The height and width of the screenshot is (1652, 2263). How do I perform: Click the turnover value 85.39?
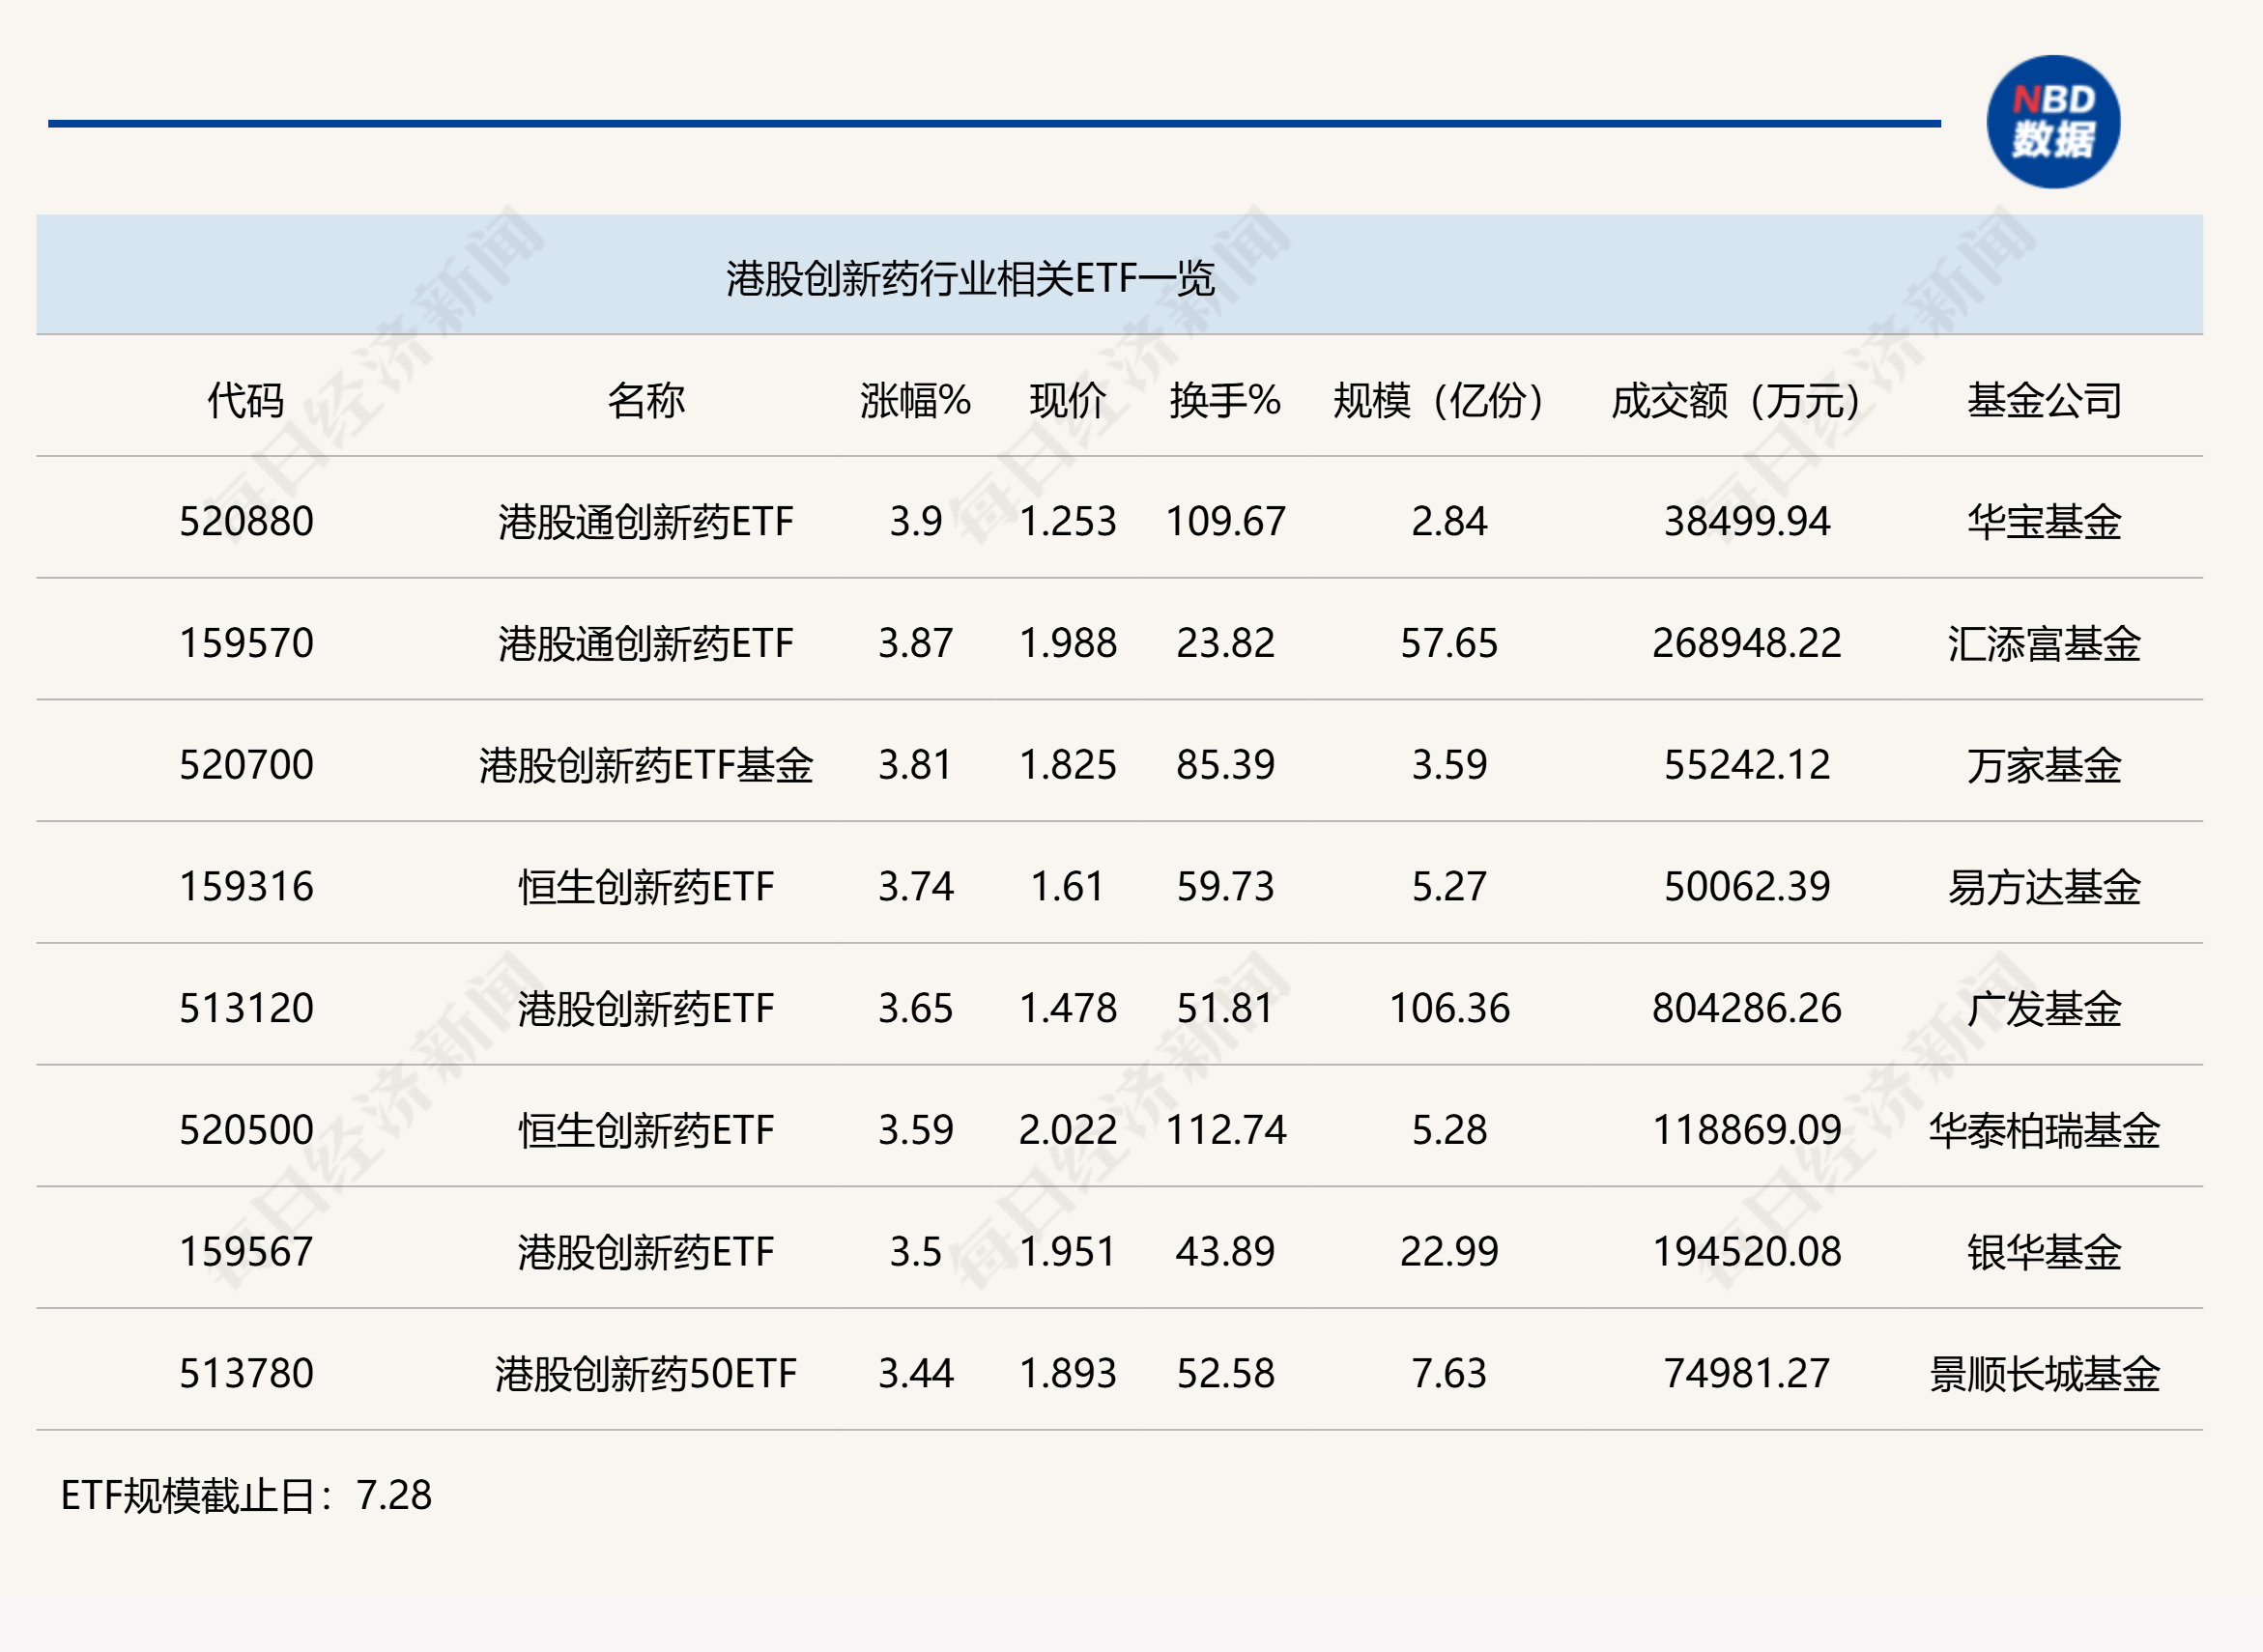click(x=1226, y=765)
